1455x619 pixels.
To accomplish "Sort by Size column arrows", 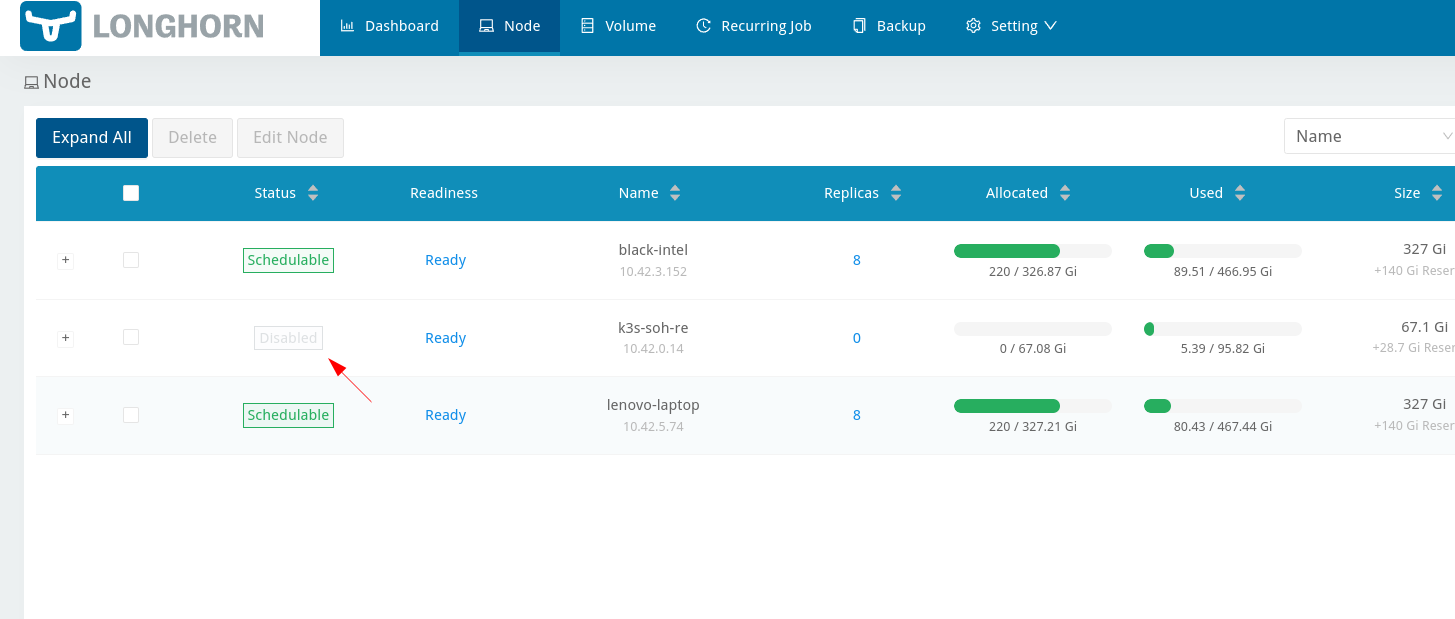I will tap(1437, 193).
